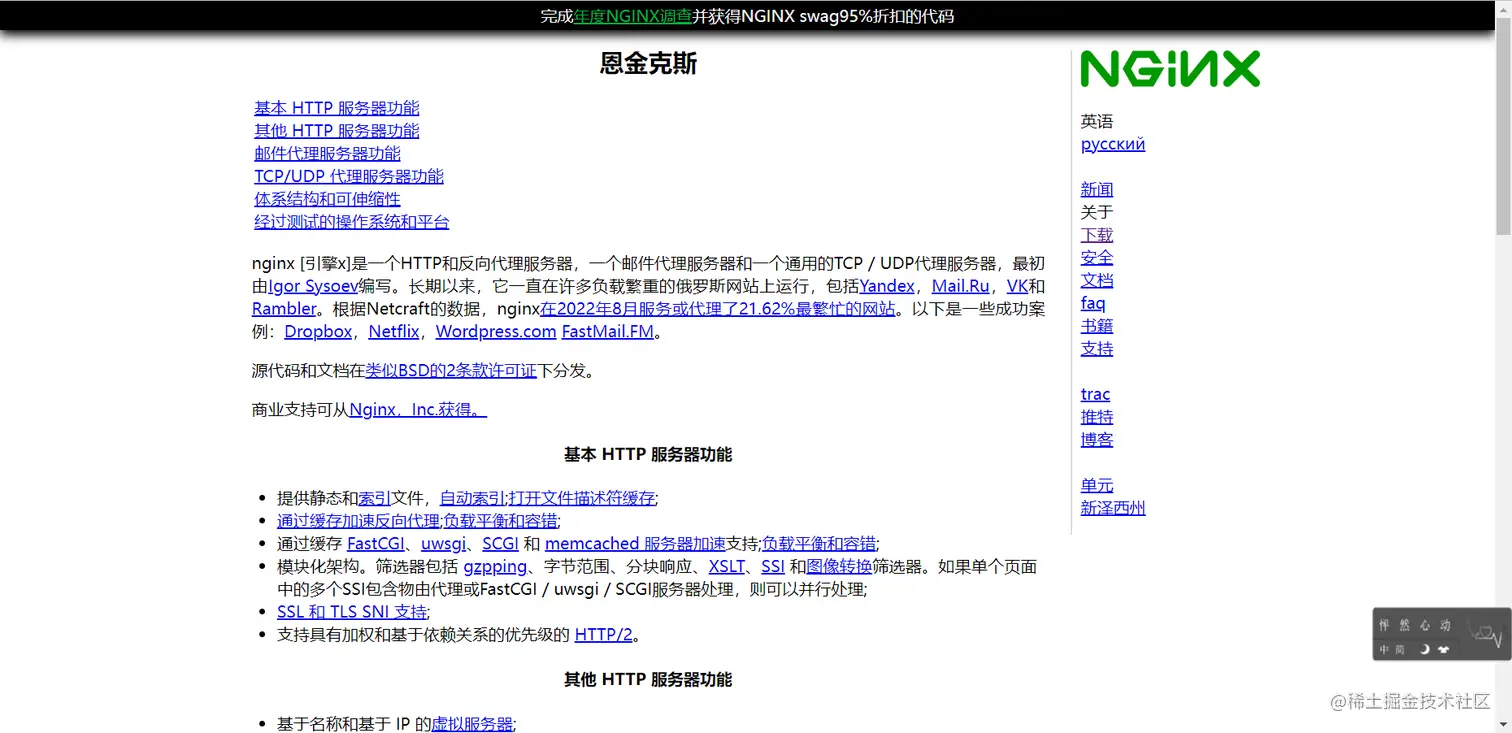Open the SSI filter link
This screenshot has width=1512, height=733.
click(x=773, y=567)
